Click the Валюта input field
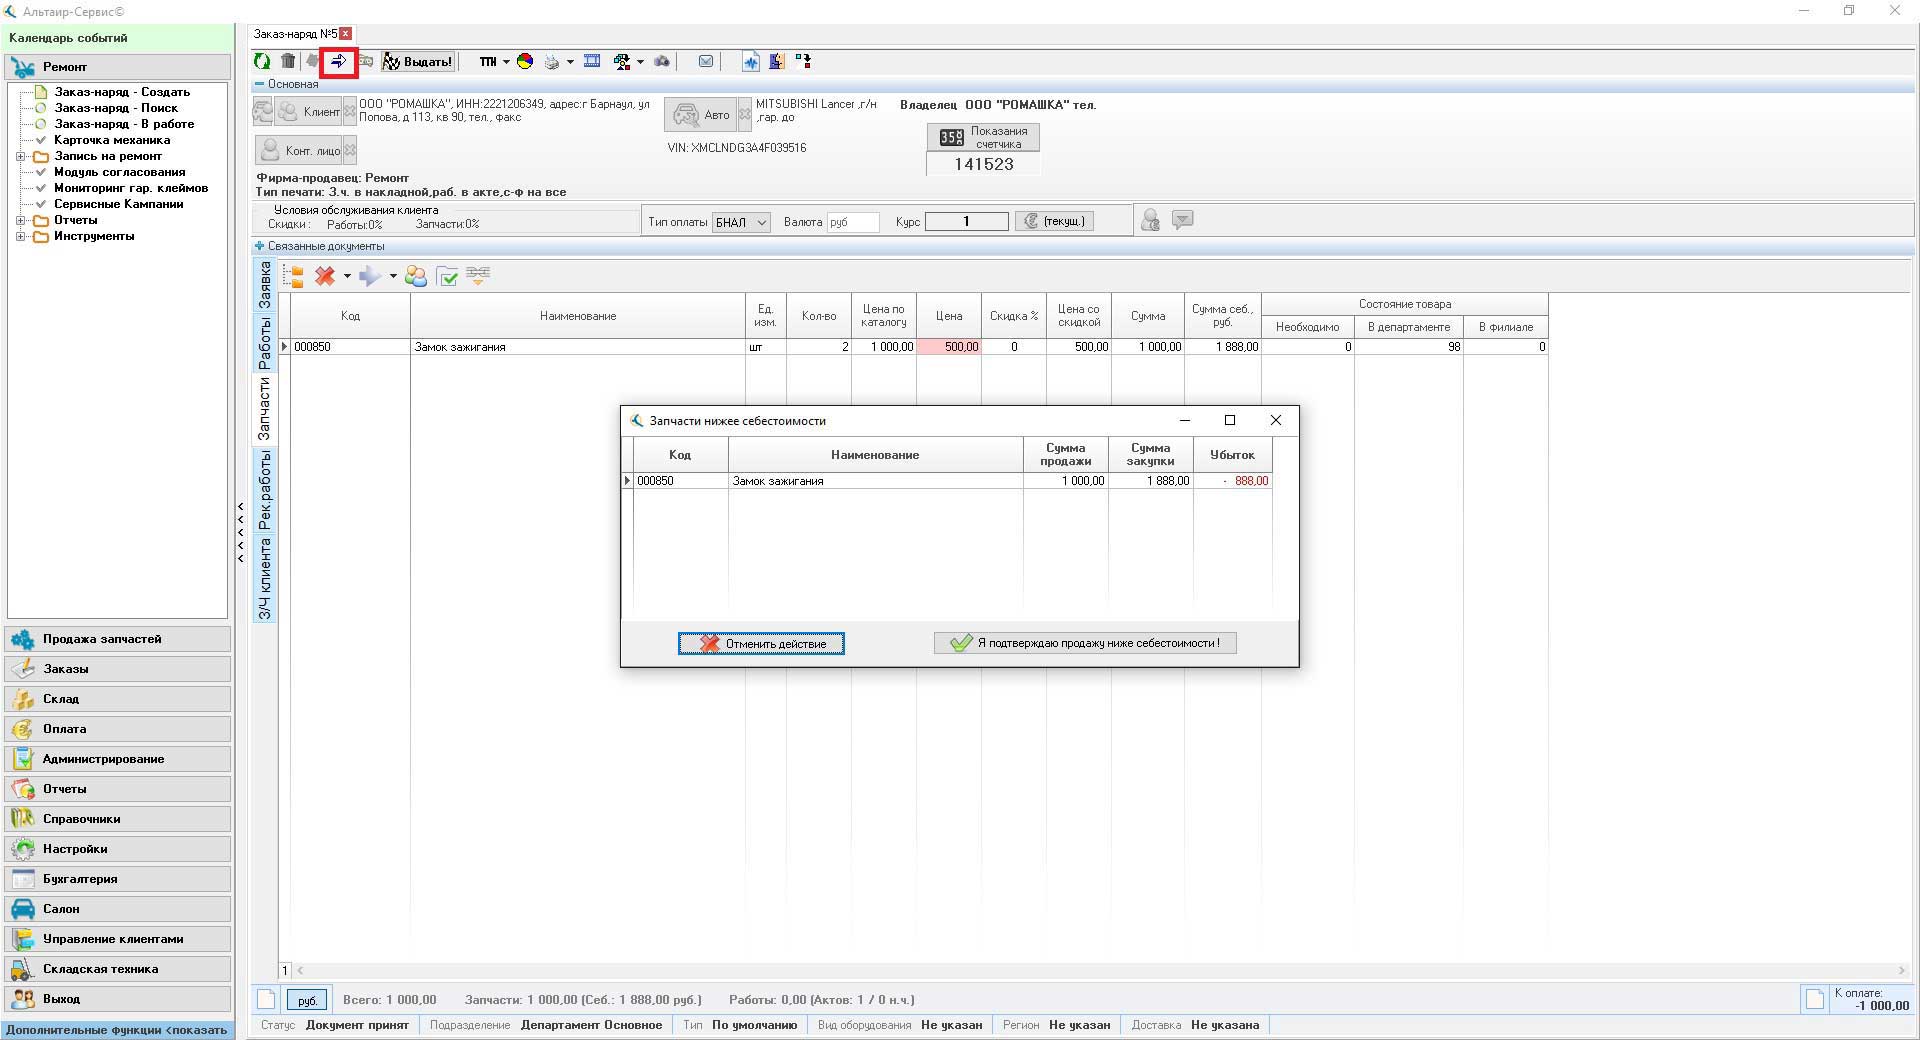 pyautogui.click(x=853, y=222)
